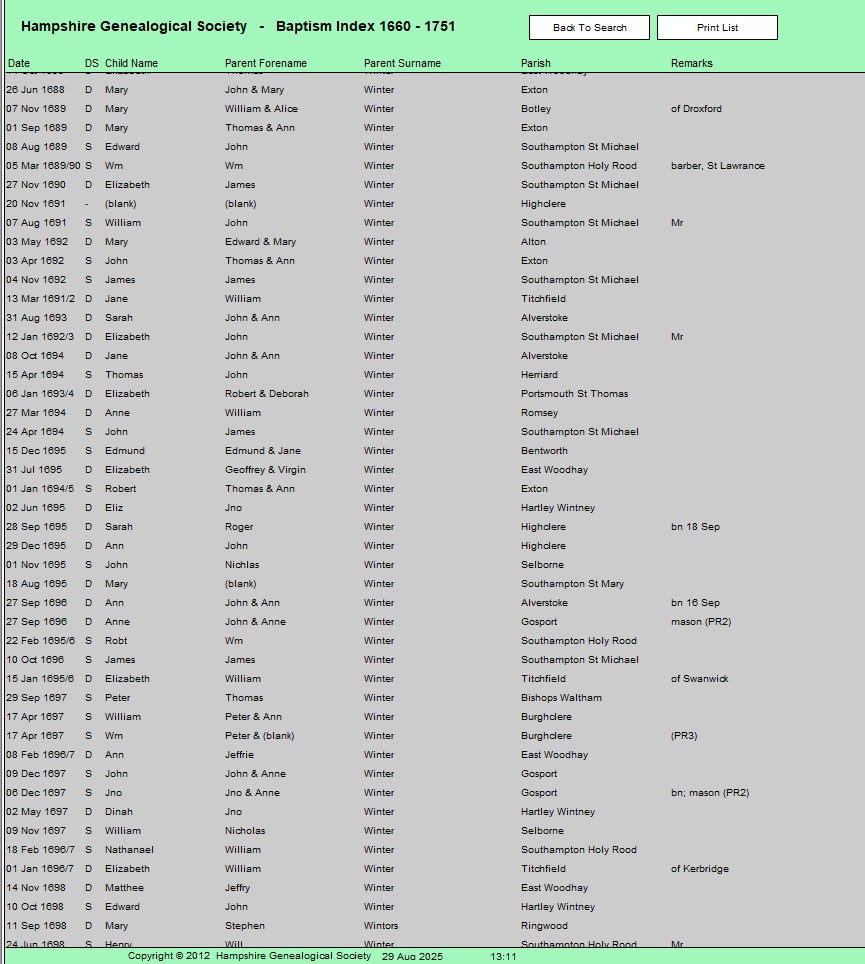Click the 'Robert & Deborah' parent forename
This screenshot has height=964, width=865.
pyautogui.click(x=266, y=394)
